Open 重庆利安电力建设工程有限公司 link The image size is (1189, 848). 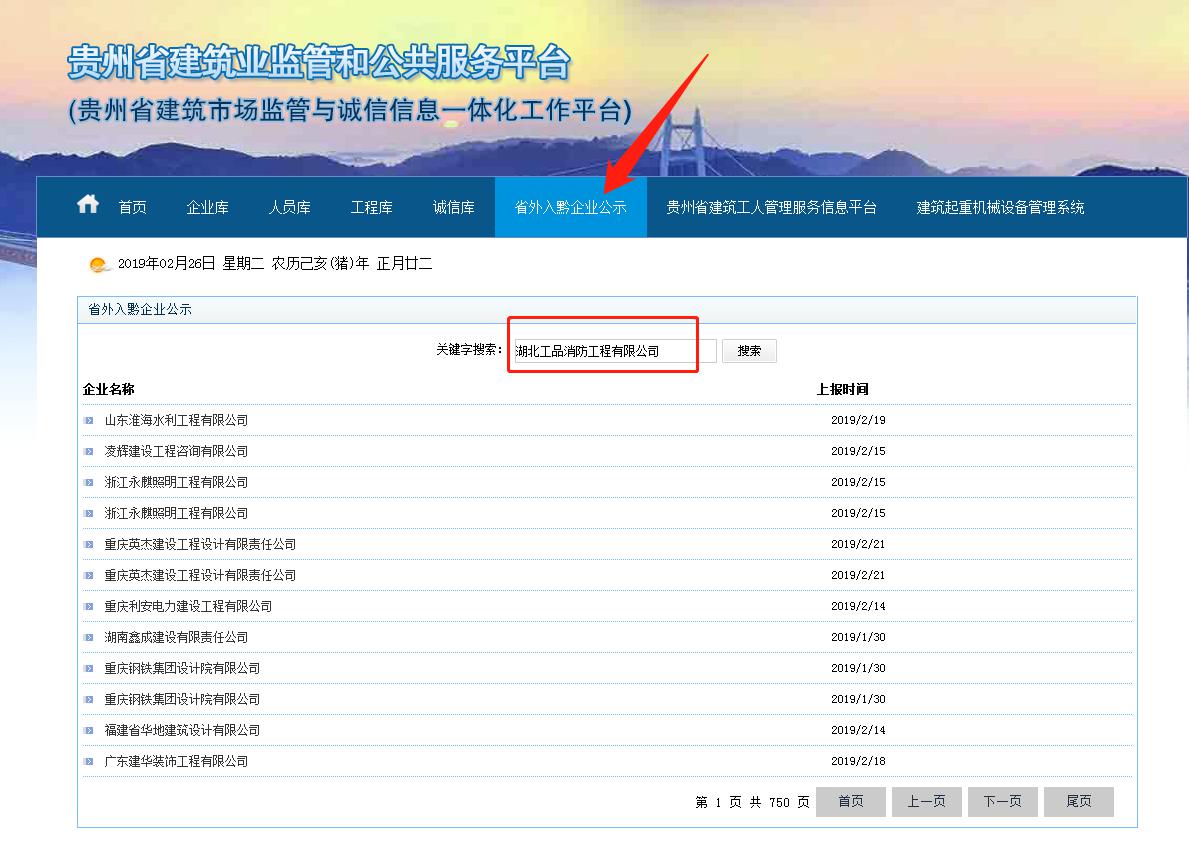pyautogui.click(x=188, y=607)
